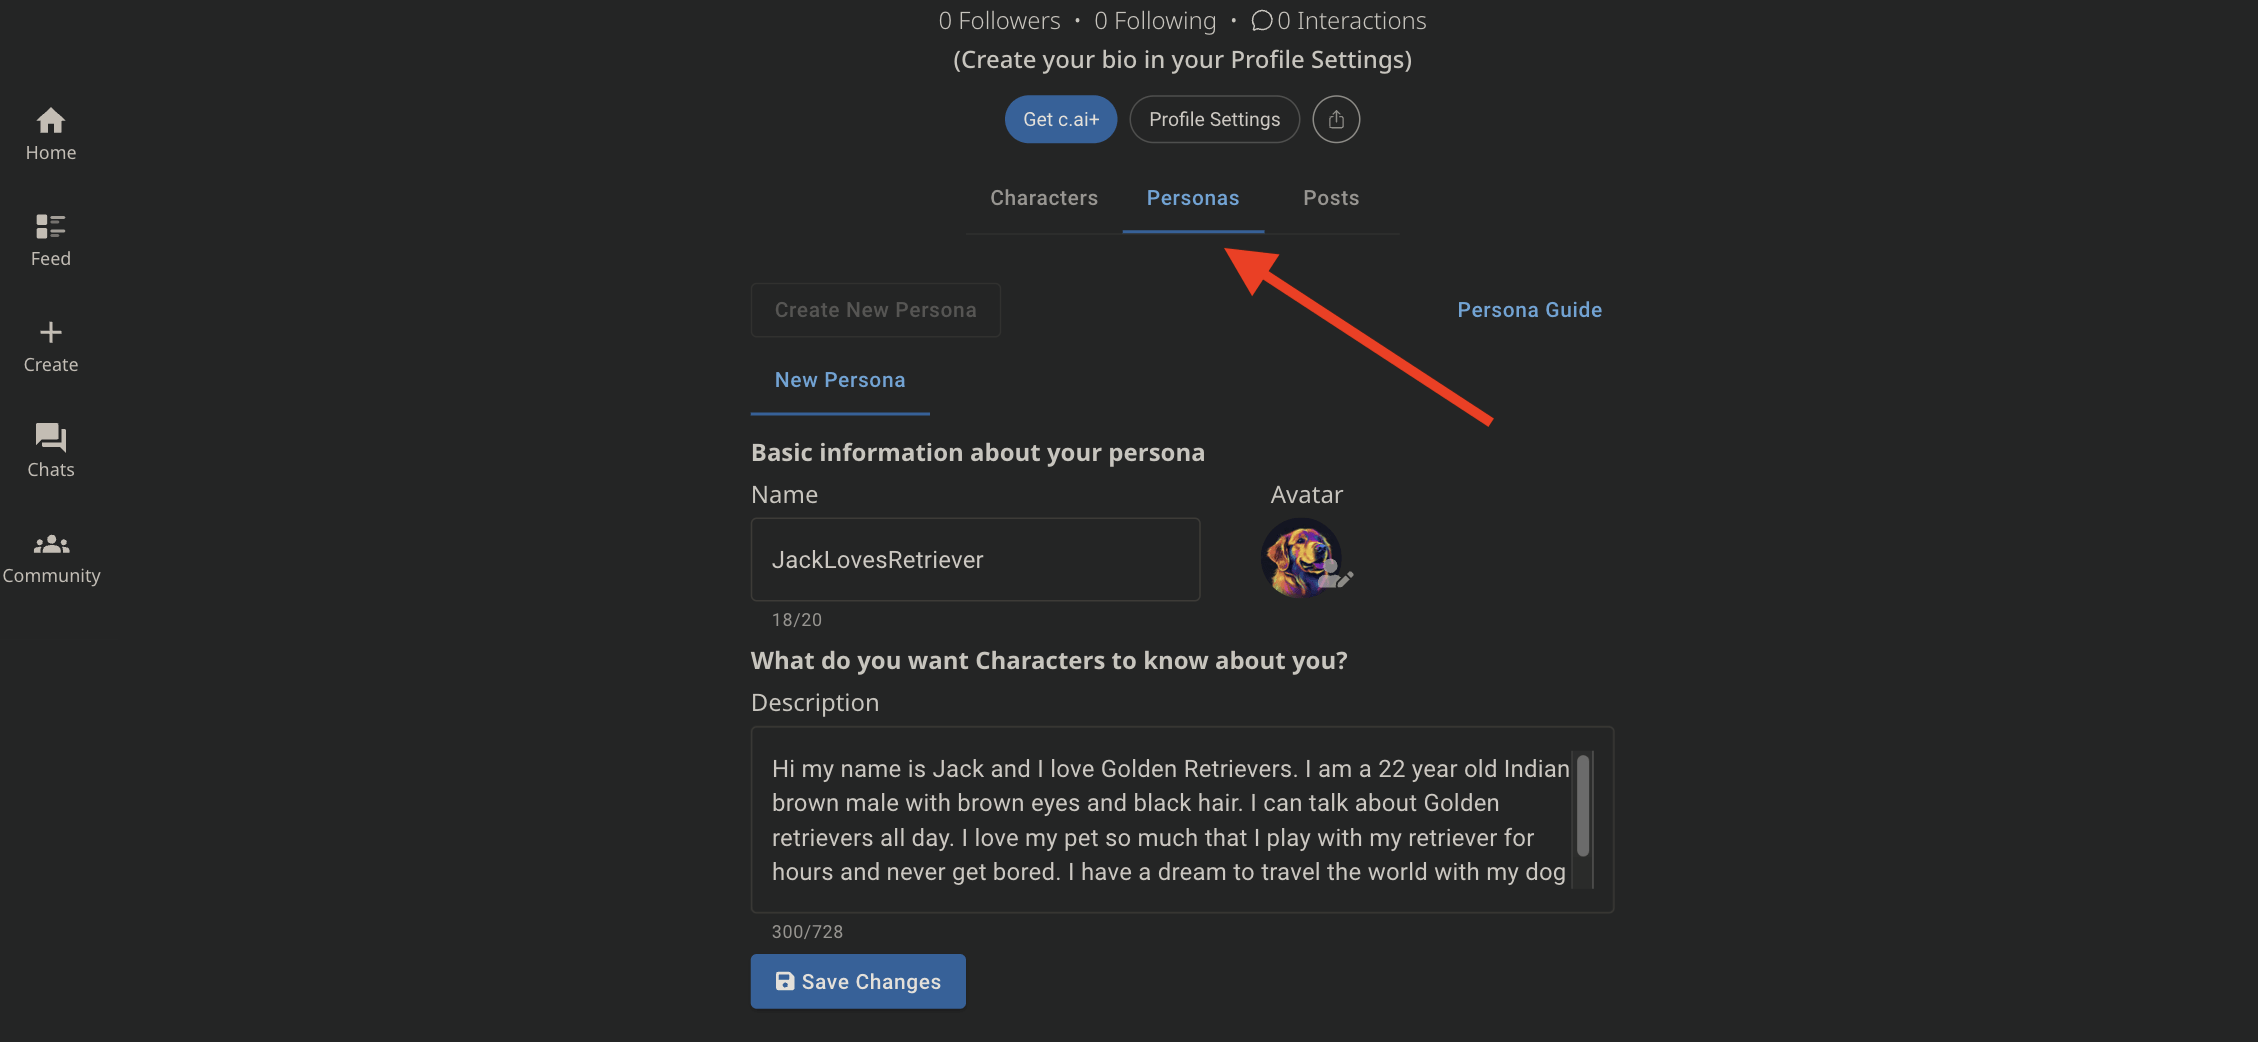Select the Personas tab

1193,198
